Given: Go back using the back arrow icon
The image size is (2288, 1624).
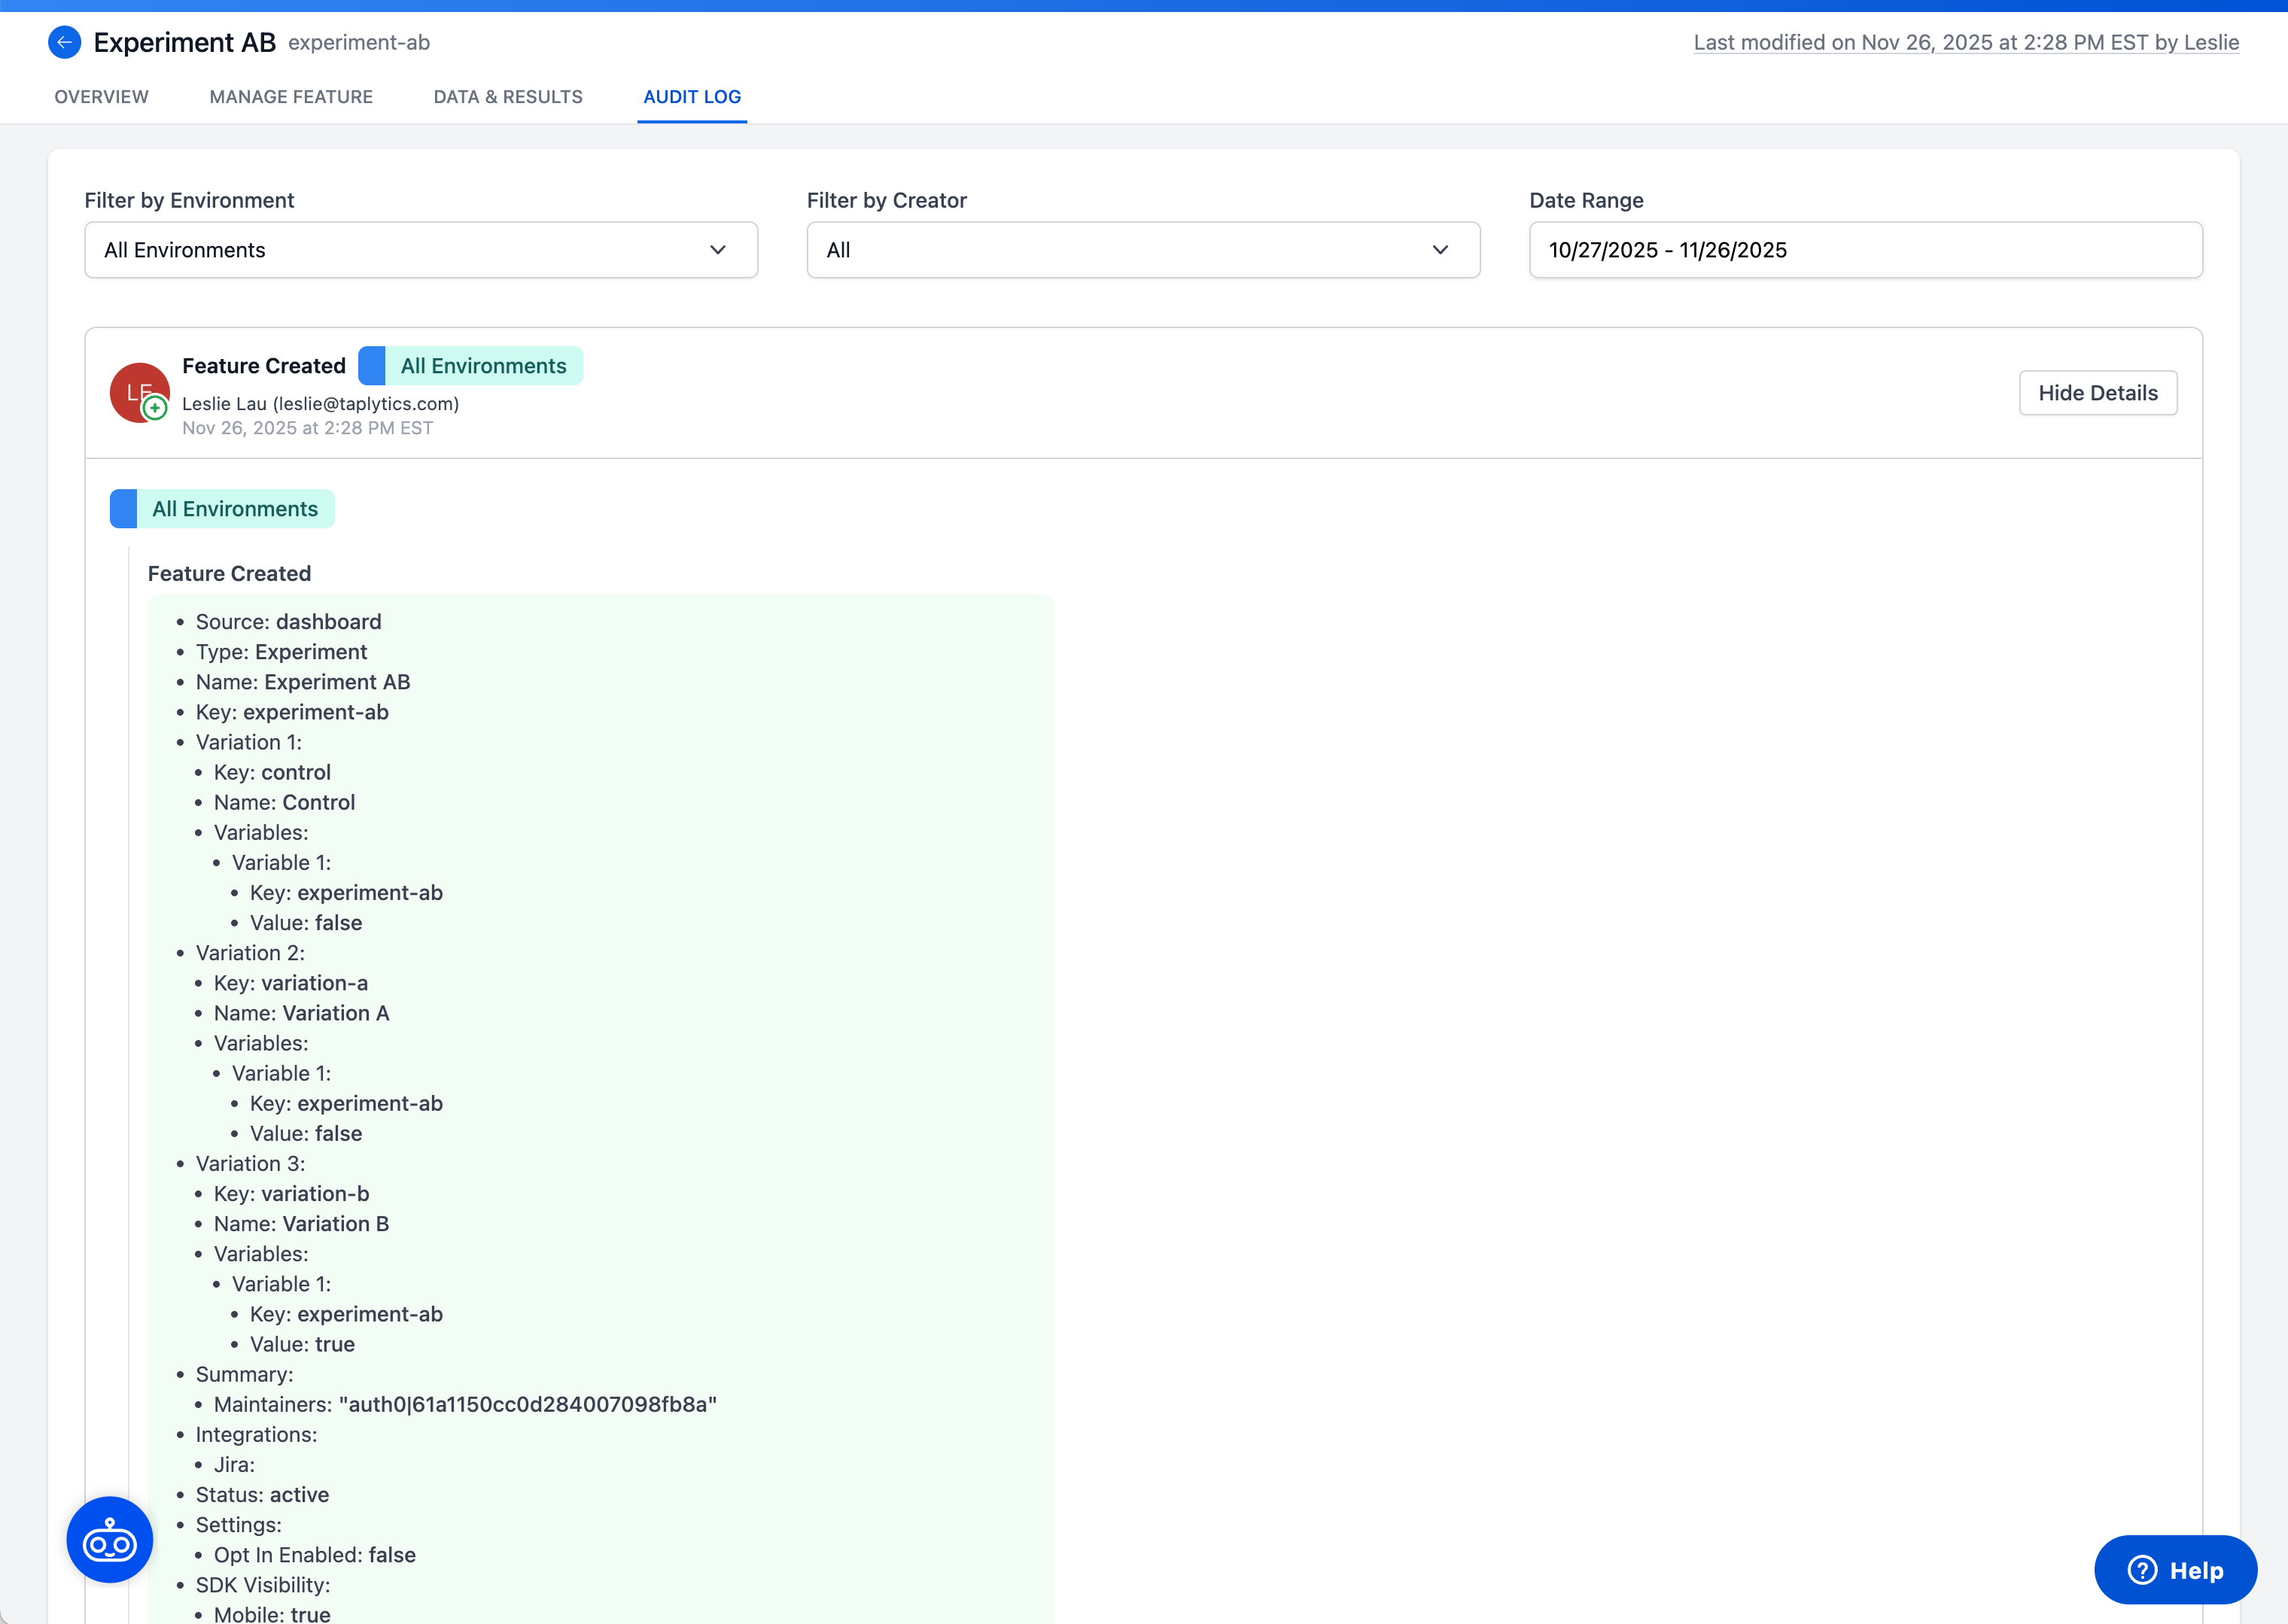Looking at the screenshot, I should [x=64, y=42].
